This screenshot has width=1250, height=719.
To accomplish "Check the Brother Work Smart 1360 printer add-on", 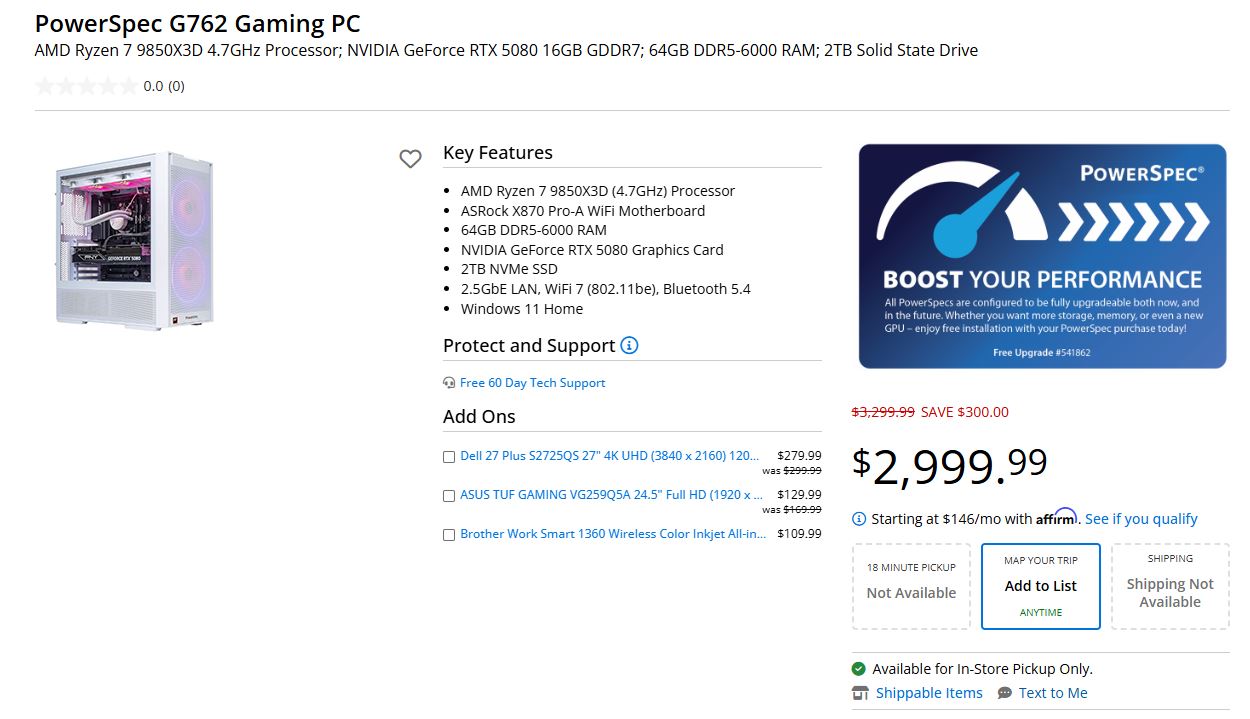I will [448, 534].
